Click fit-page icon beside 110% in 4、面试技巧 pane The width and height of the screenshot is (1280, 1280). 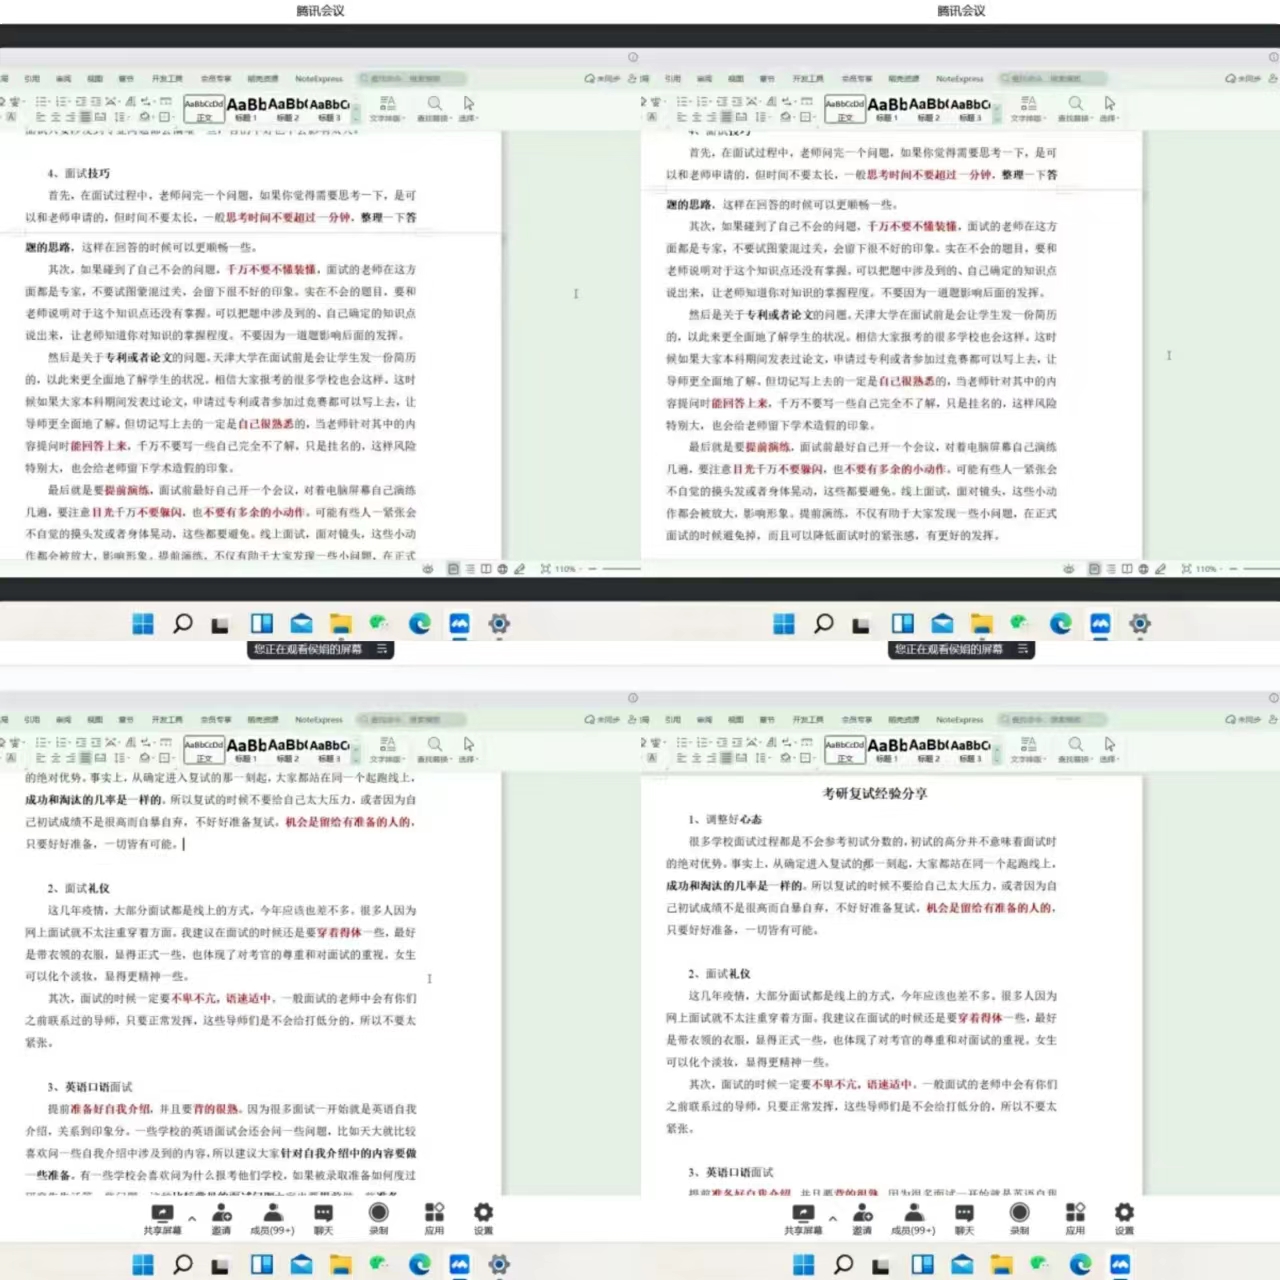pyautogui.click(x=546, y=568)
